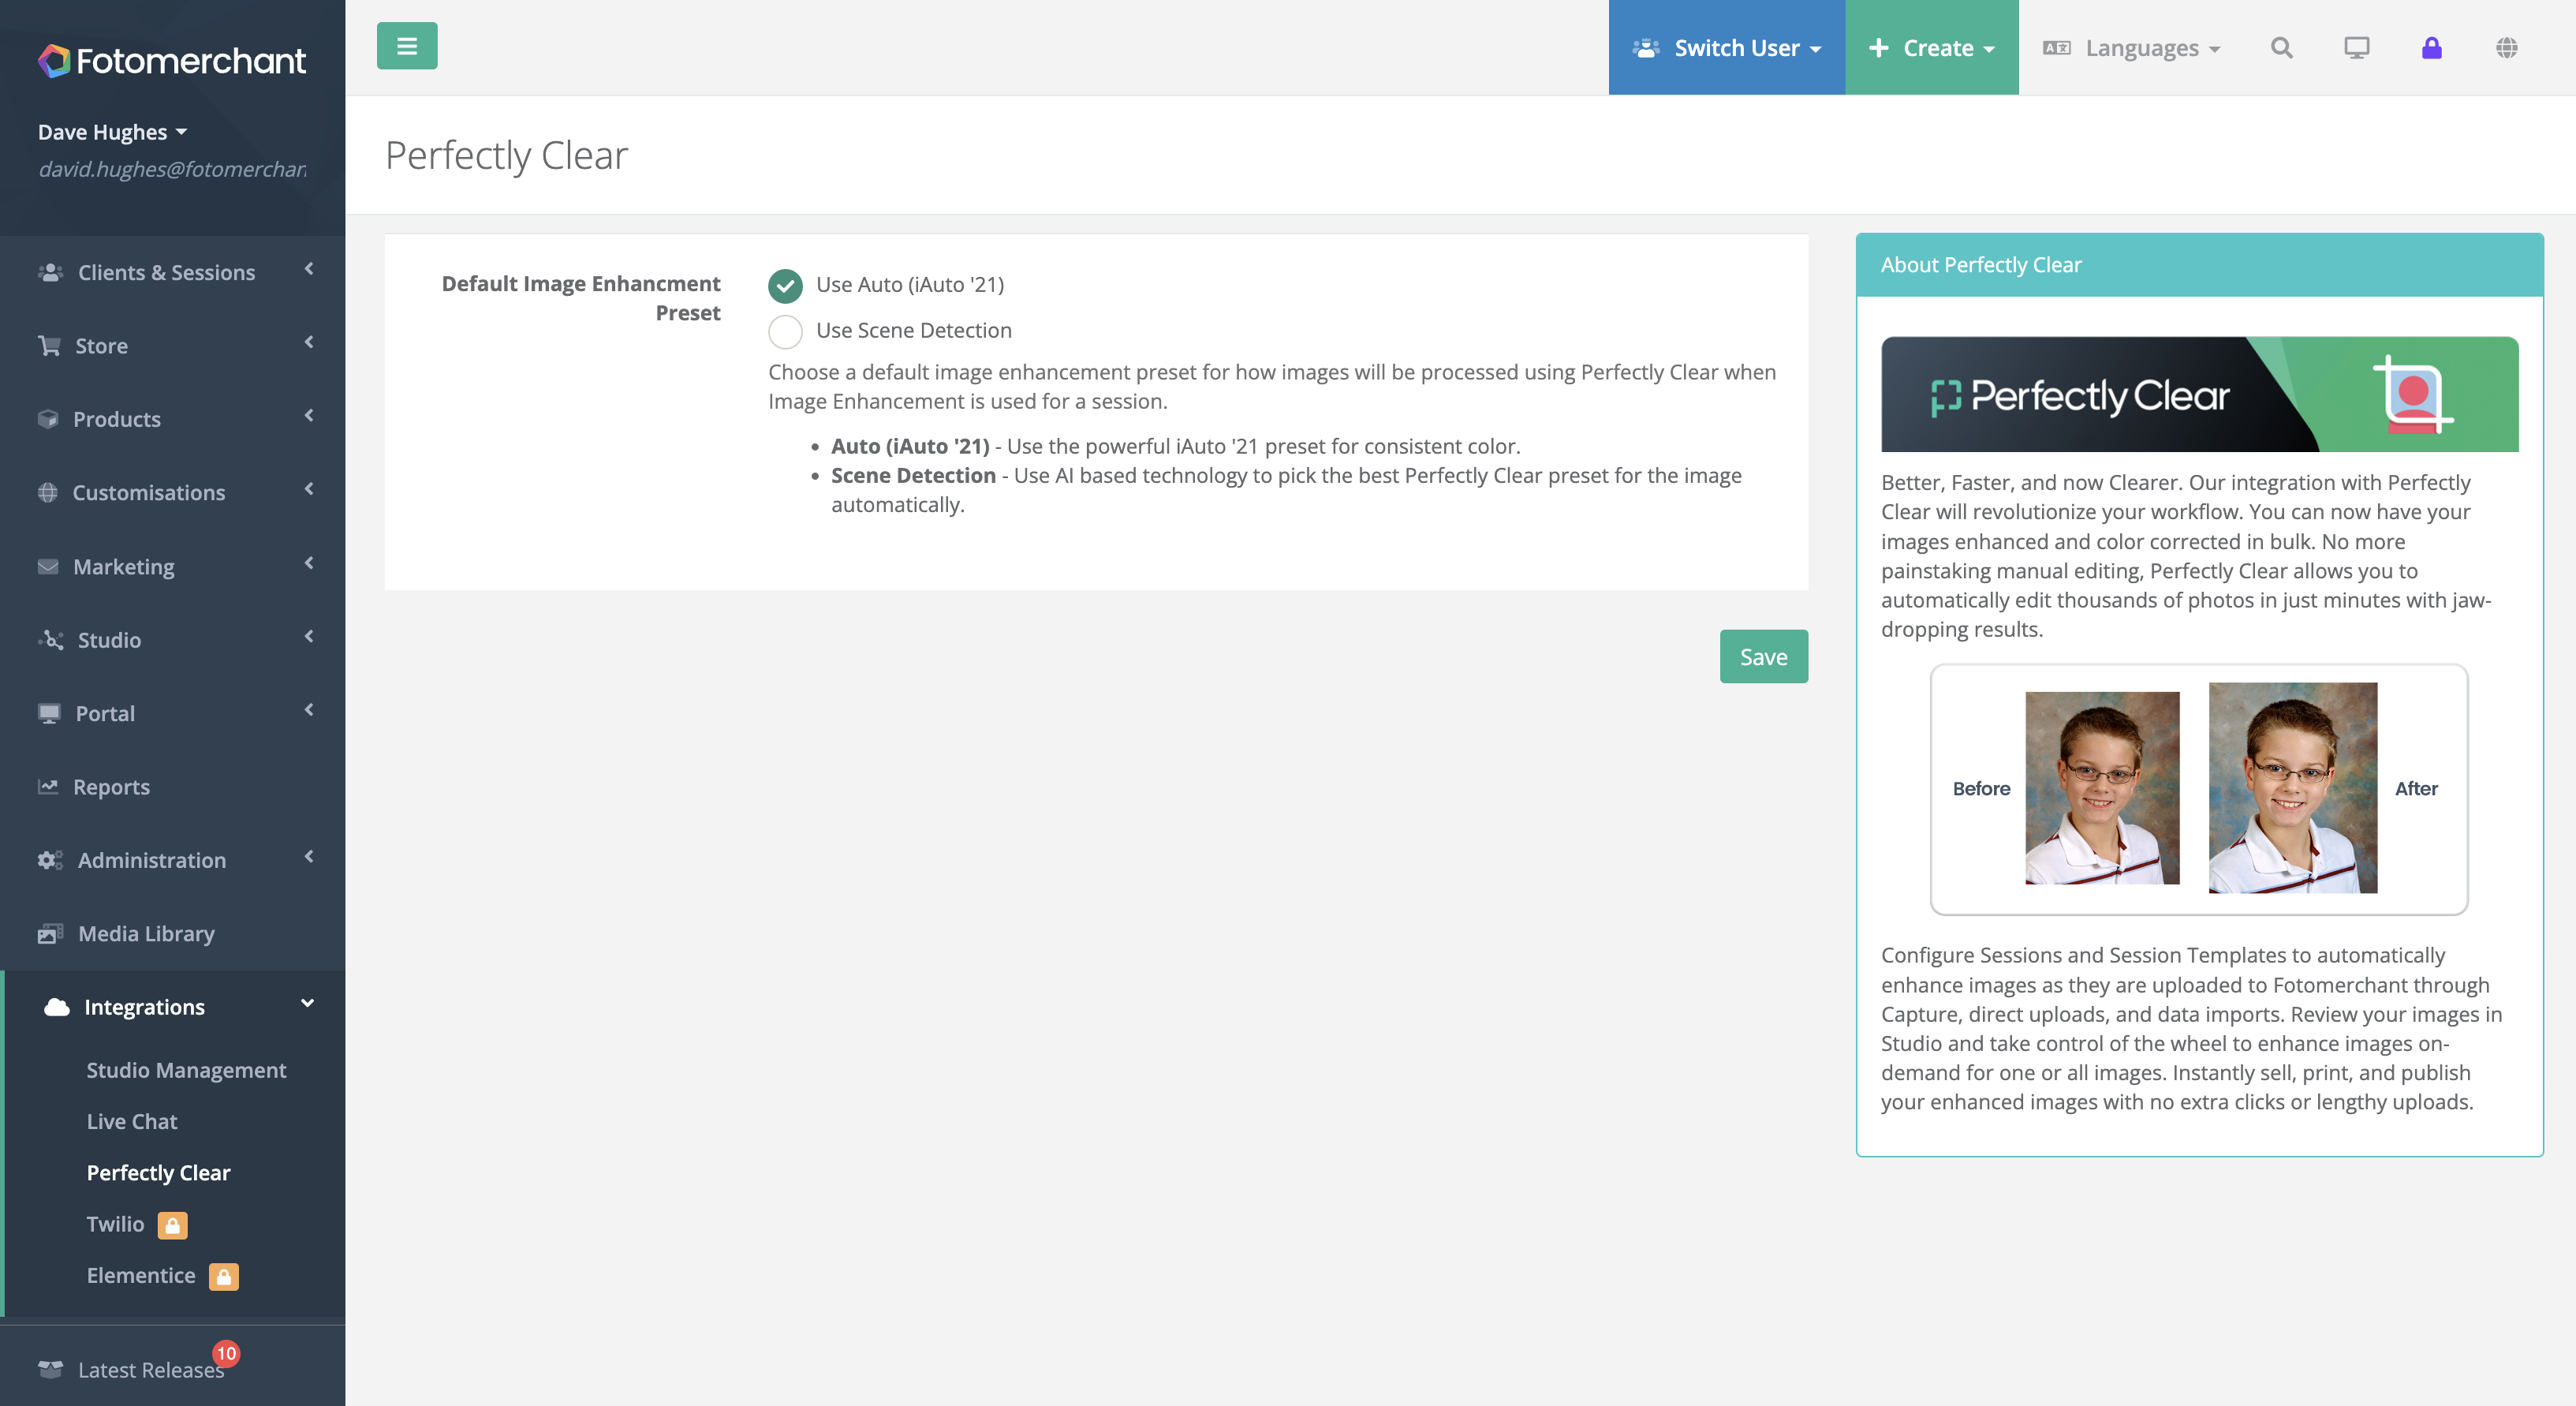Toggle the hamburger sidebar menu button
Screen dimensions: 2576x1406
click(407, 46)
